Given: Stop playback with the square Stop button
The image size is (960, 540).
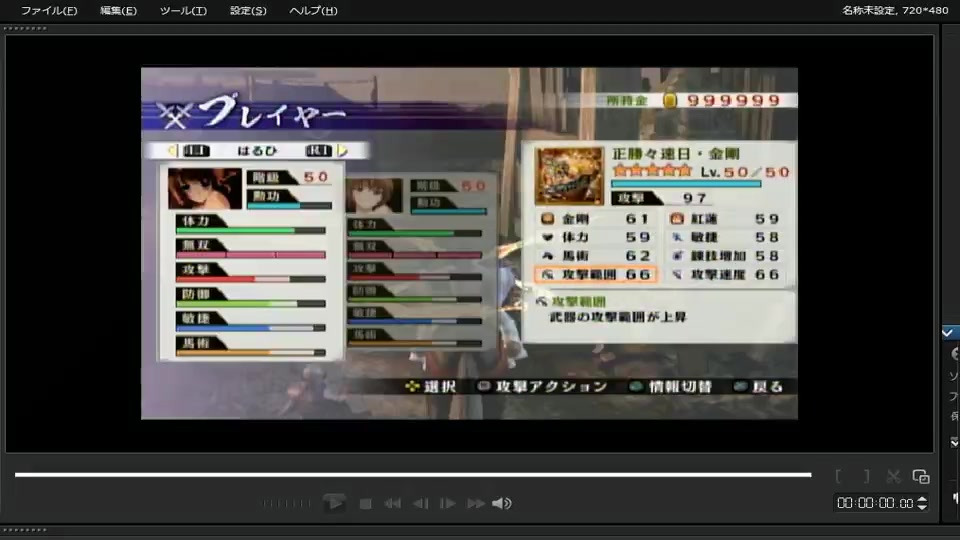Looking at the screenshot, I should 366,504.
